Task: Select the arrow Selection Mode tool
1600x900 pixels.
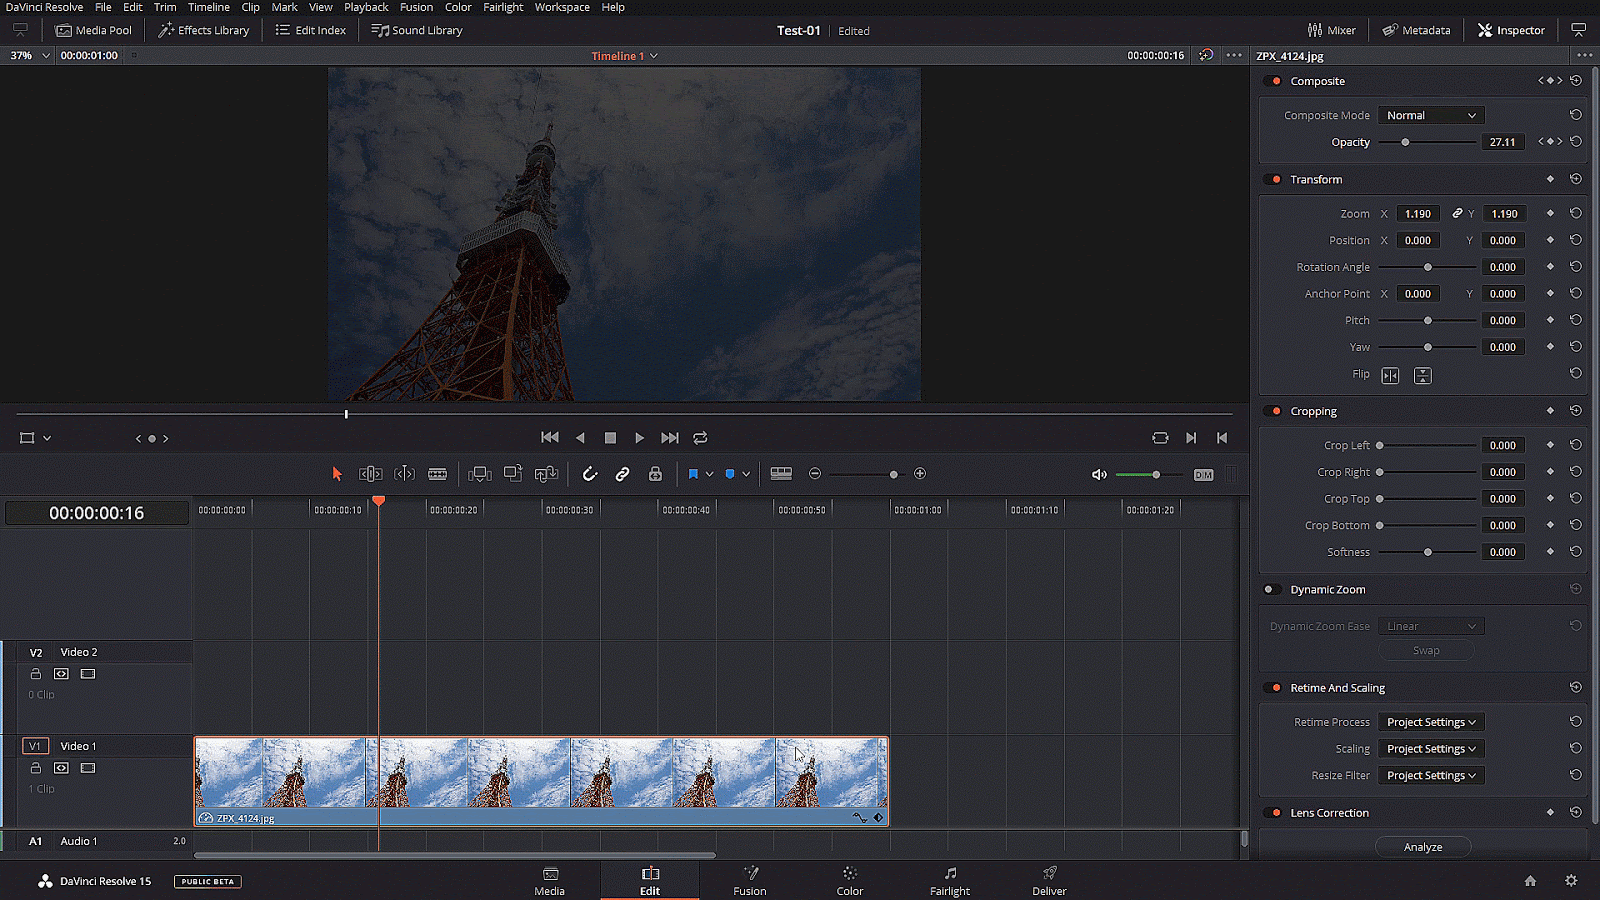Action: click(x=337, y=474)
